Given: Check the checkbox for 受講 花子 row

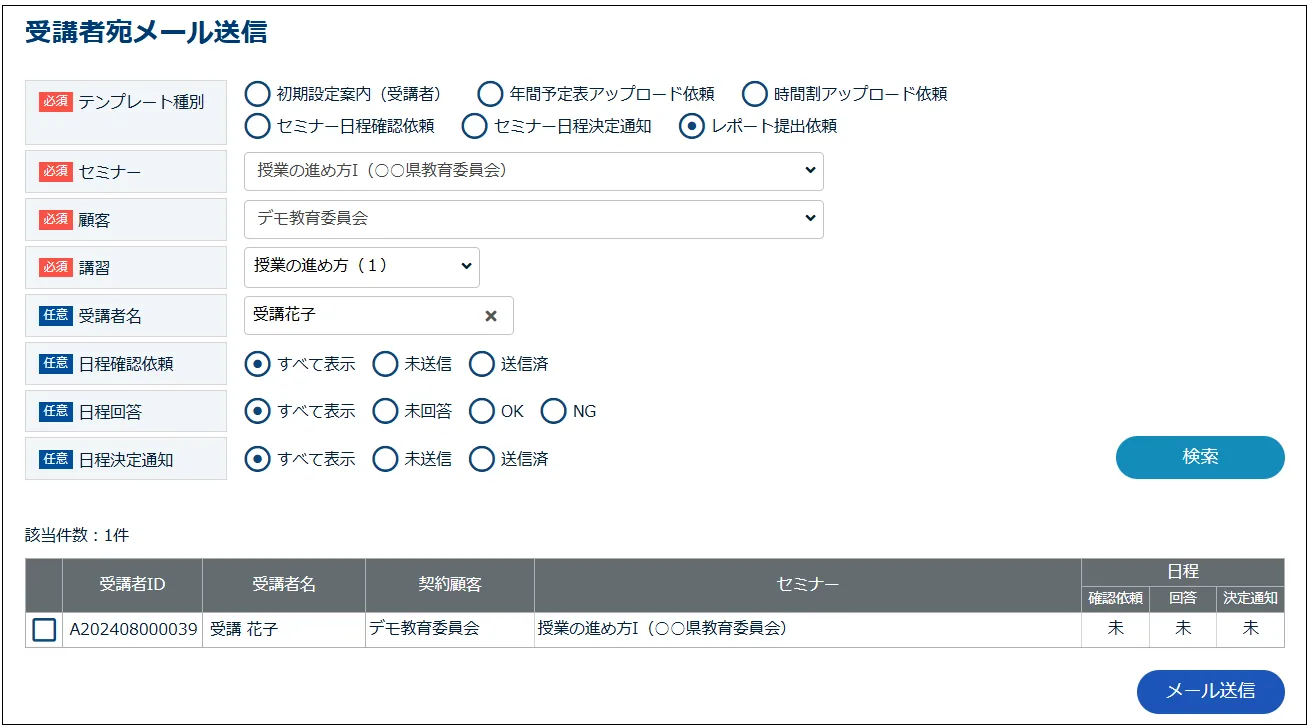Looking at the screenshot, I should pos(44,630).
